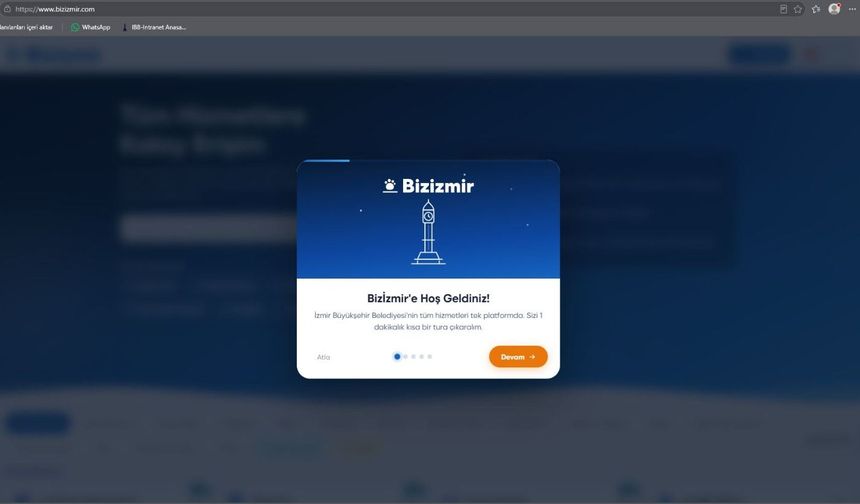Open the WhatsApp bookmark

[x=90, y=27]
